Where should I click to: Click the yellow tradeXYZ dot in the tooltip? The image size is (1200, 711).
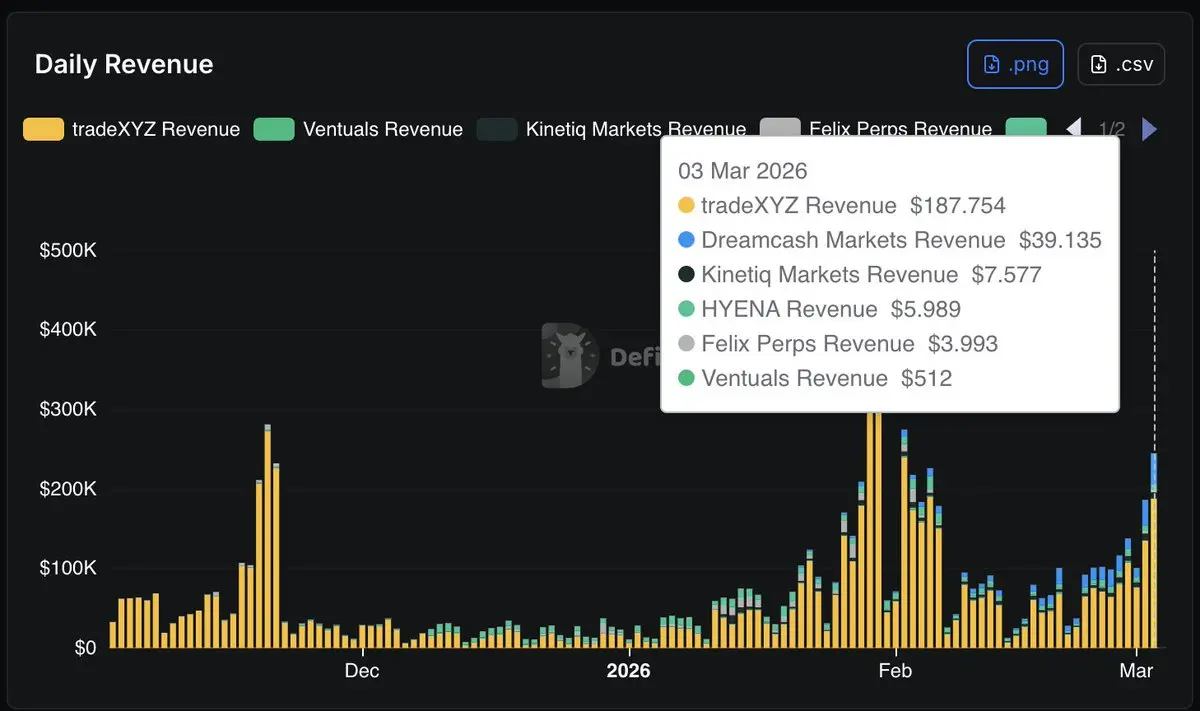[686, 206]
